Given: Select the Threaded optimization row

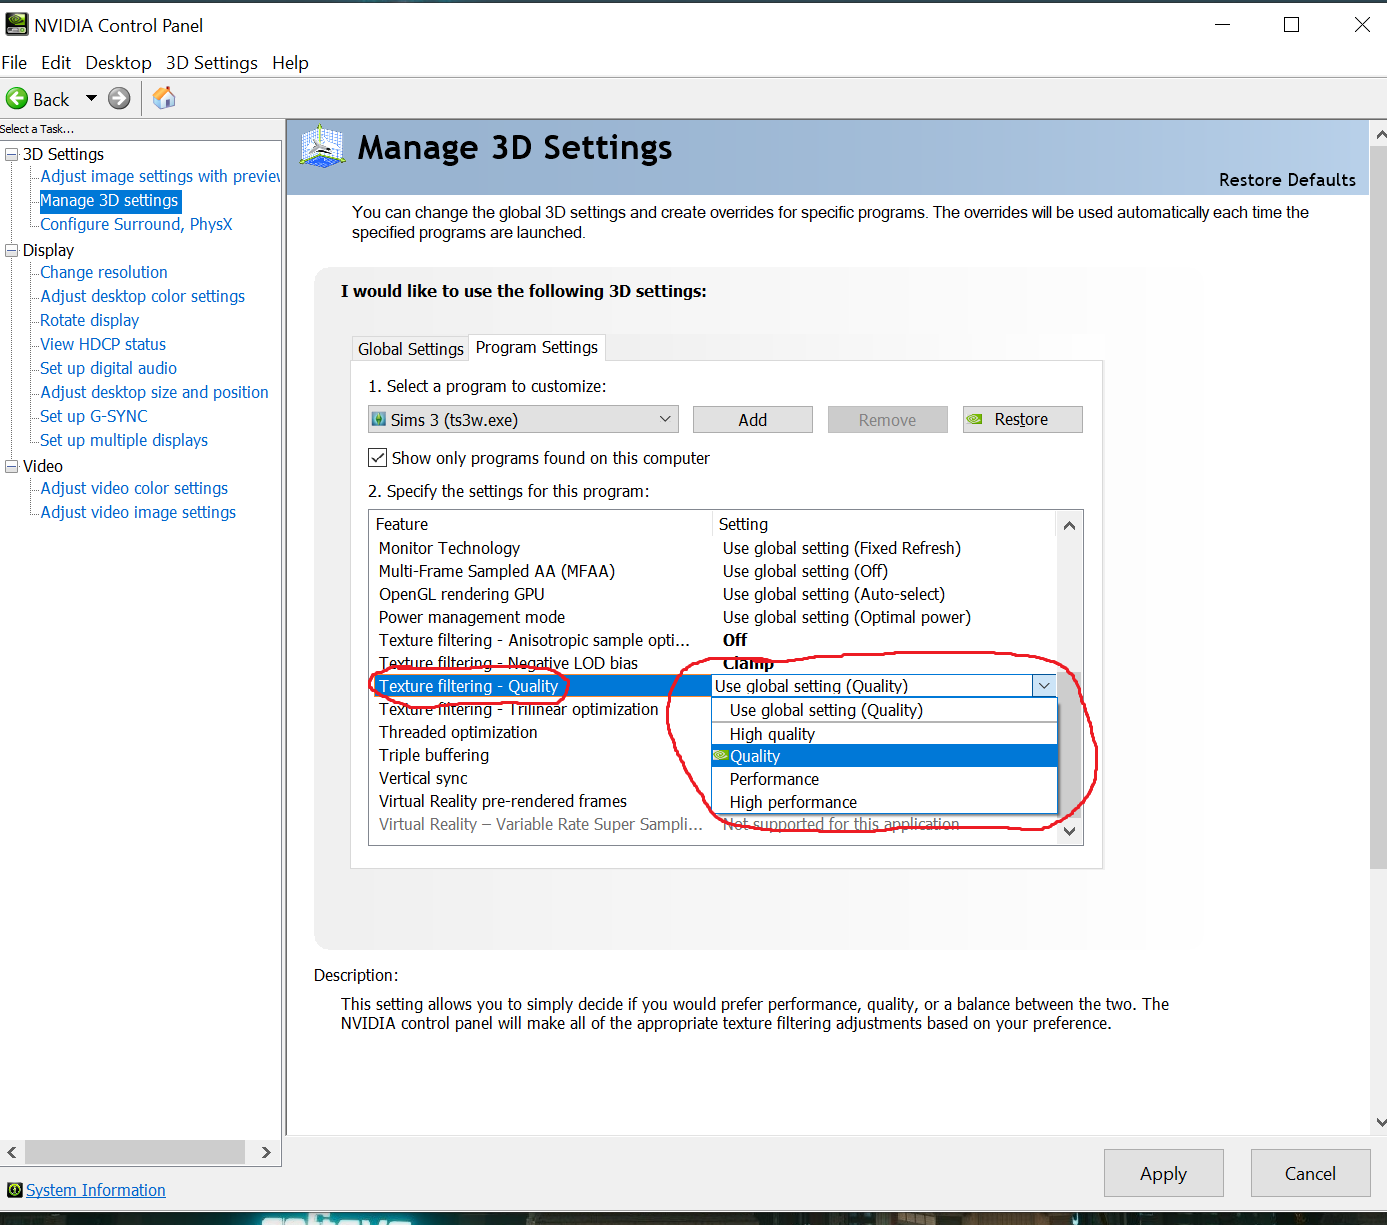Looking at the screenshot, I should click(x=541, y=732).
